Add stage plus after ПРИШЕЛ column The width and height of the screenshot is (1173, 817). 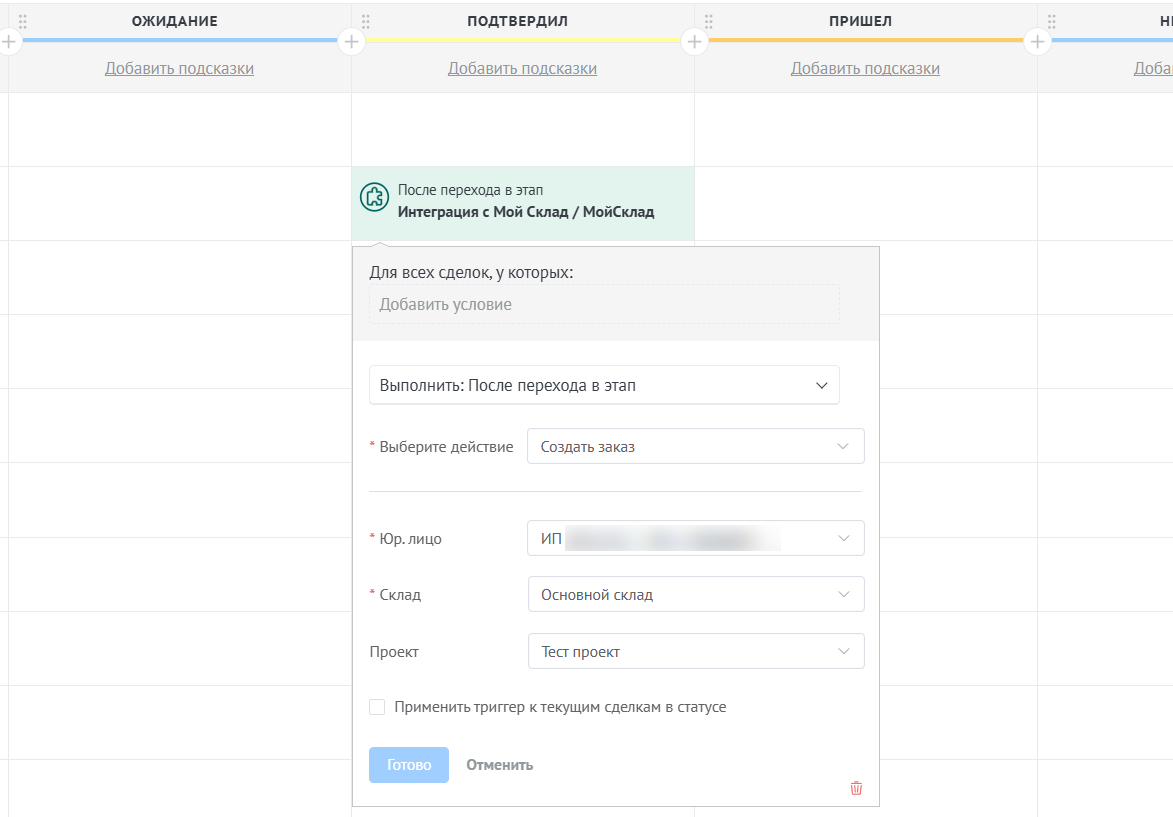[x=1038, y=41]
